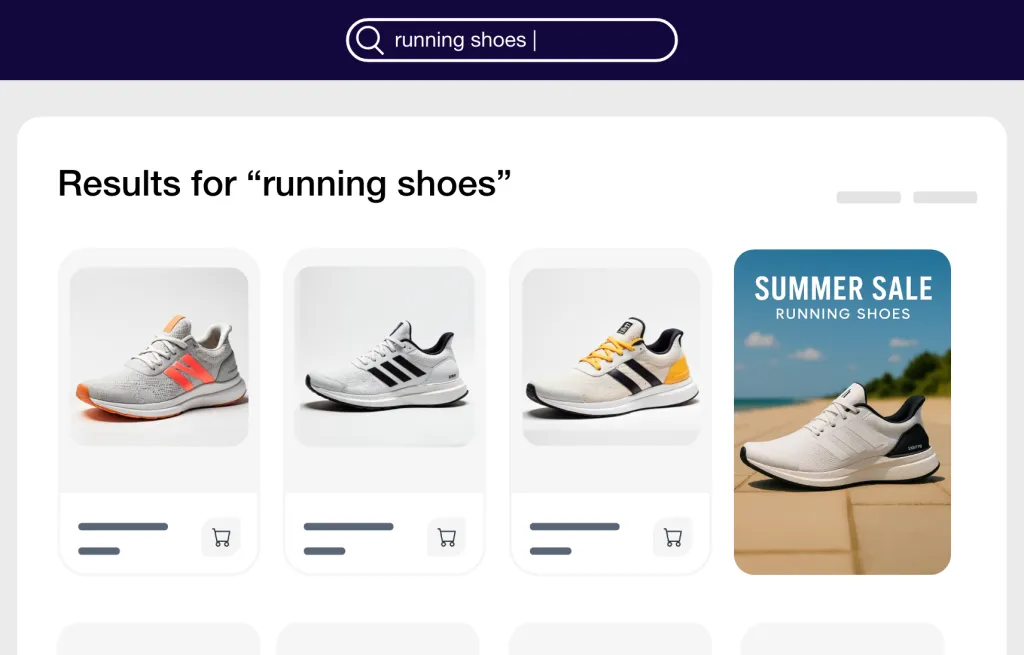The width and height of the screenshot is (1024, 655).
Task: Click the short price line under orange-striped shoe
Action: coord(99,551)
